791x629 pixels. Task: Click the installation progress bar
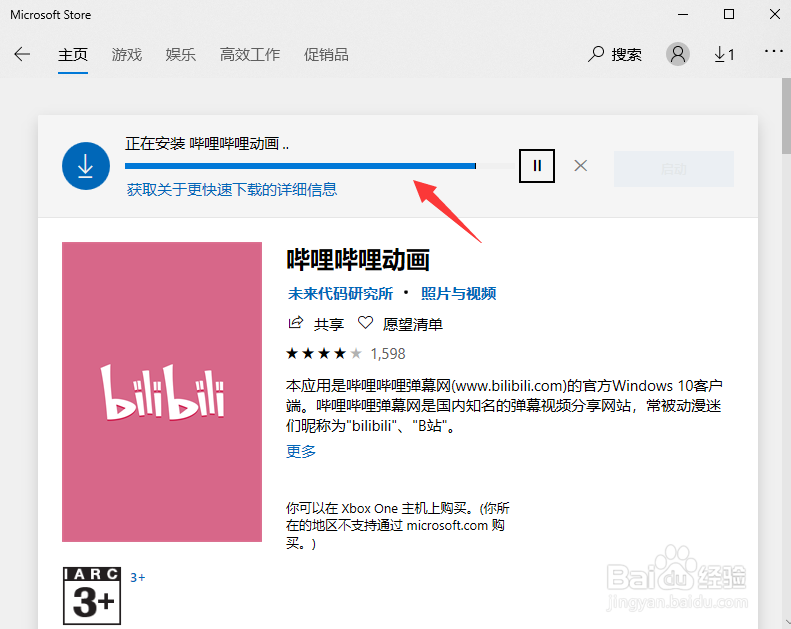tap(320, 166)
